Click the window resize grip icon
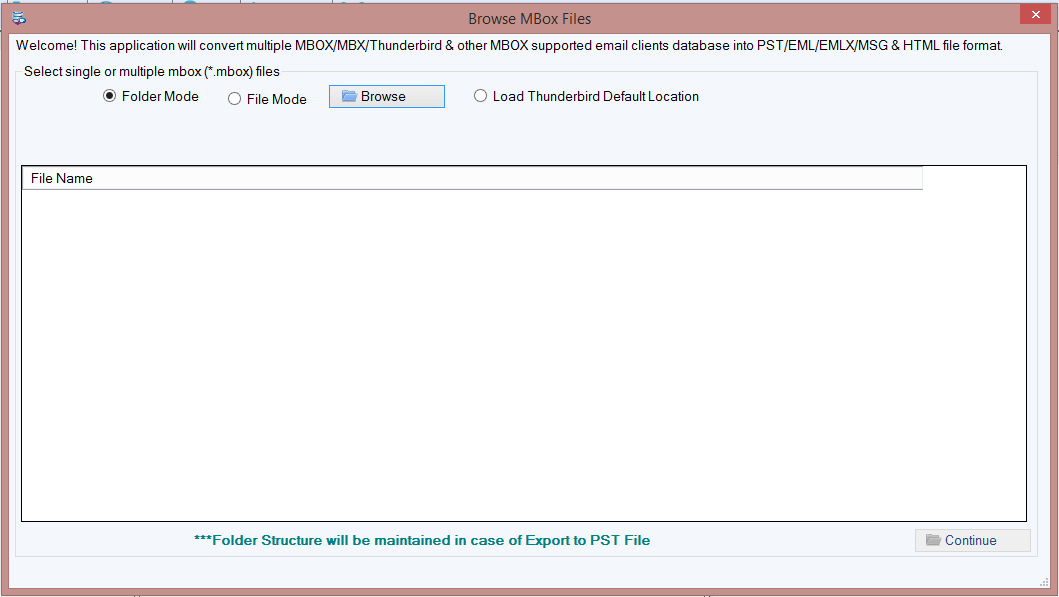Screen dimensions: 1059x597 click(x=1044, y=581)
